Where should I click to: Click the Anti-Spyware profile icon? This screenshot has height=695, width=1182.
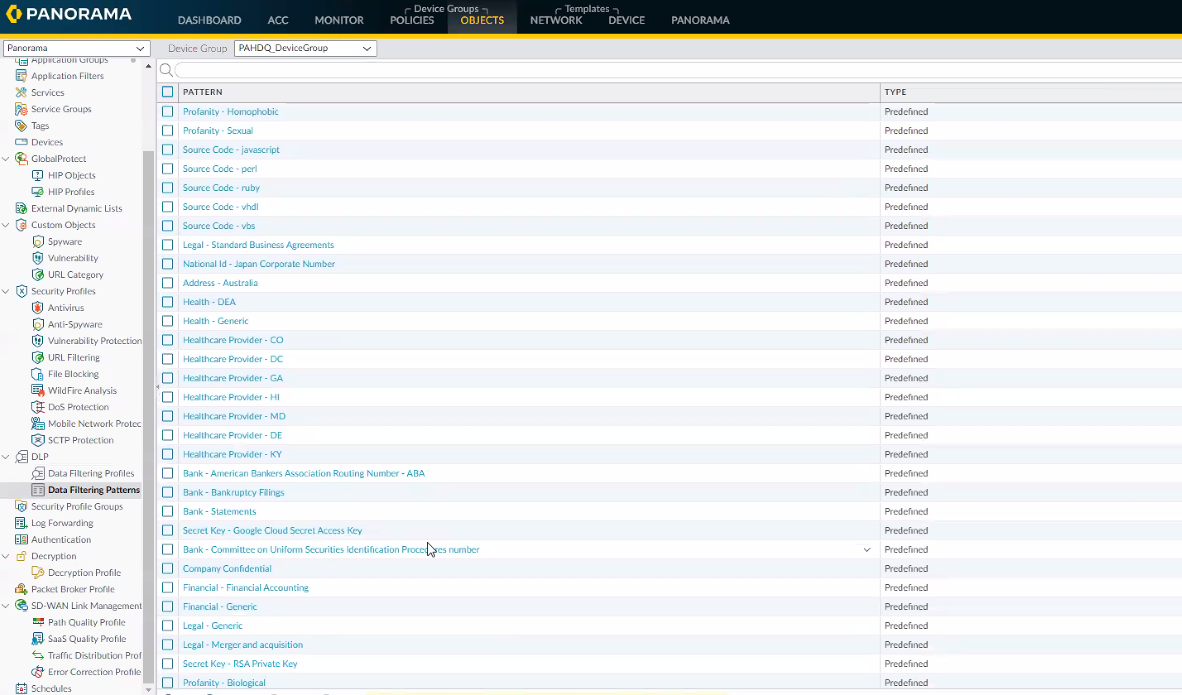tap(38, 324)
